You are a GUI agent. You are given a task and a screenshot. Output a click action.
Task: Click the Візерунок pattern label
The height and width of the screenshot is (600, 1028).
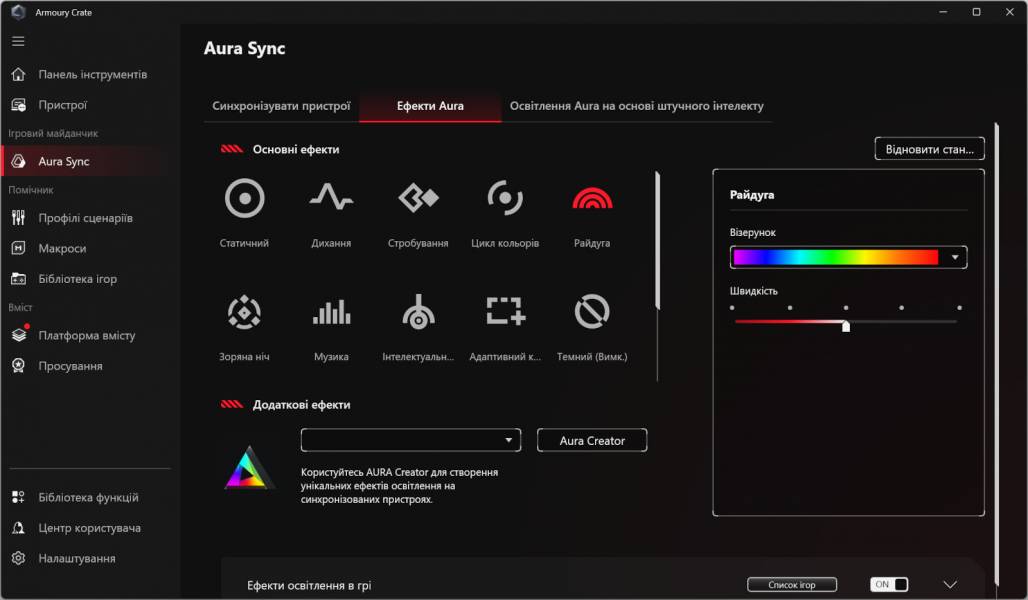pyautogui.click(x=753, y=232)
